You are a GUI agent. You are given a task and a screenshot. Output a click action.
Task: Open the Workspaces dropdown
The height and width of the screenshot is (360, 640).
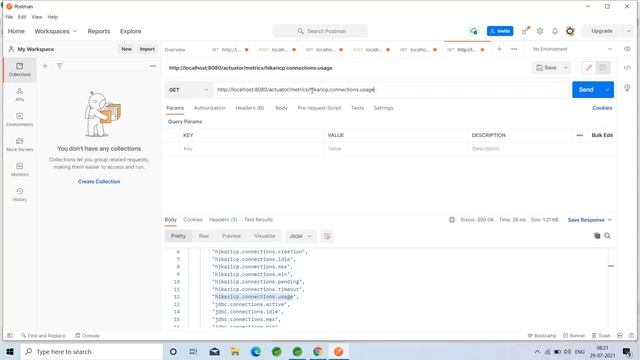(55, 31)
